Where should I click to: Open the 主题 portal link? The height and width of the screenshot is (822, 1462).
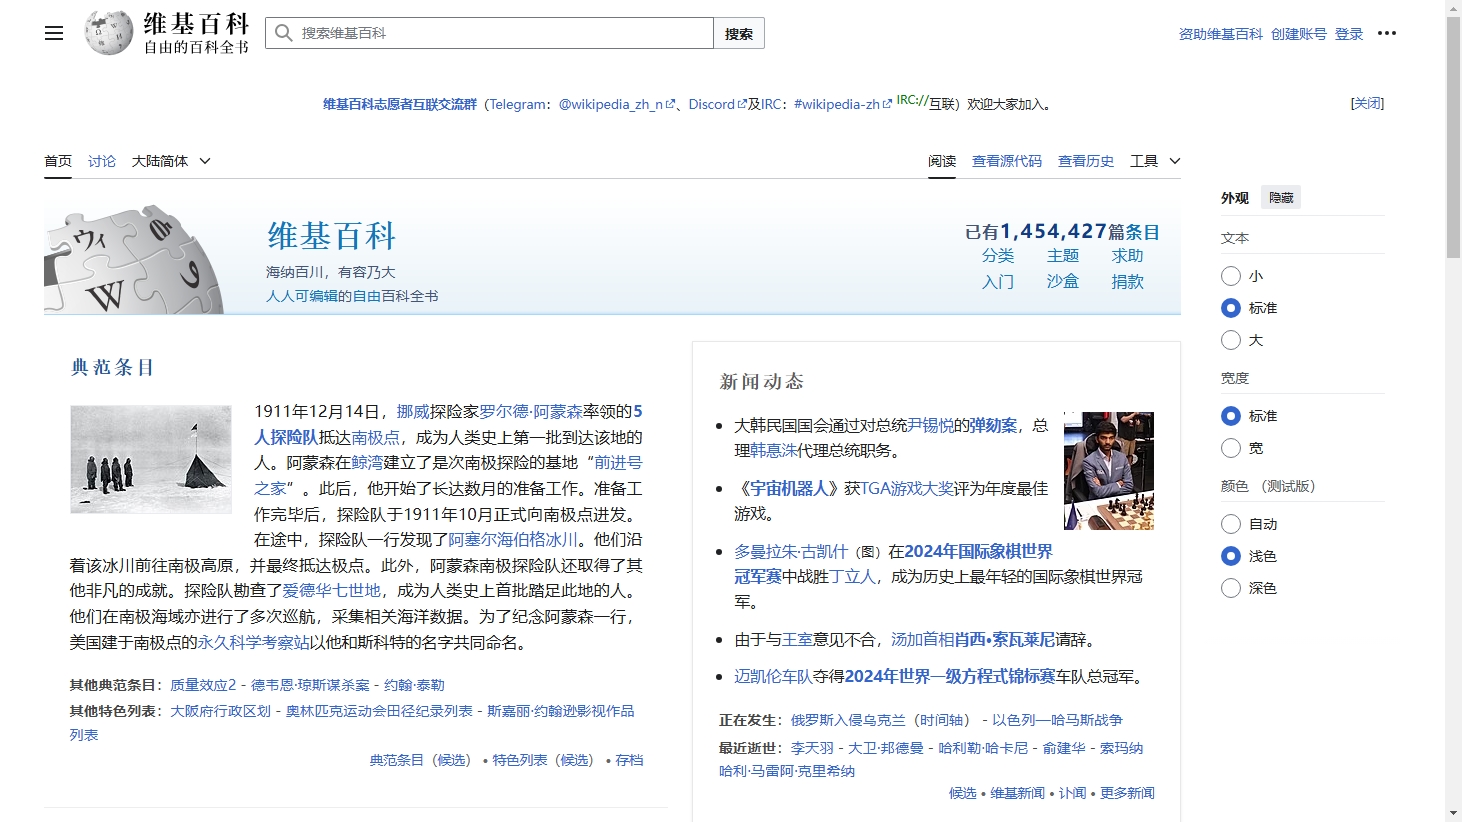click(1063, 256)
